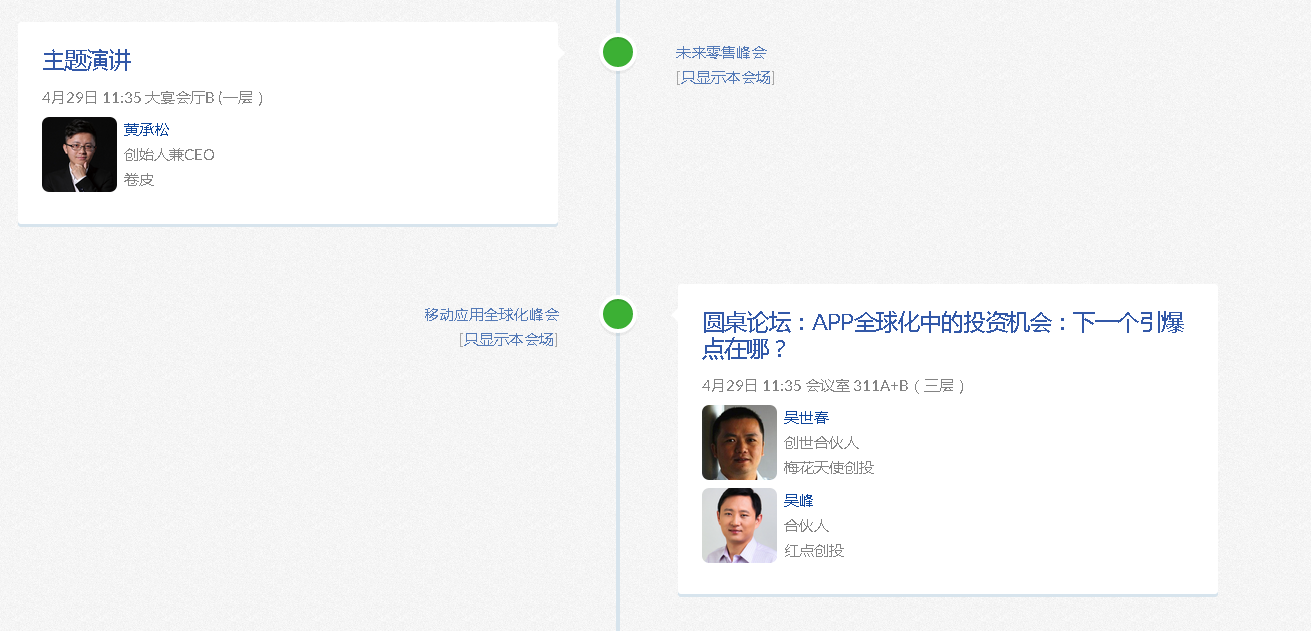Click the company name 梅花天使创投
The height and width of the screenshot is (631, 1311).
tap(829, 467)
